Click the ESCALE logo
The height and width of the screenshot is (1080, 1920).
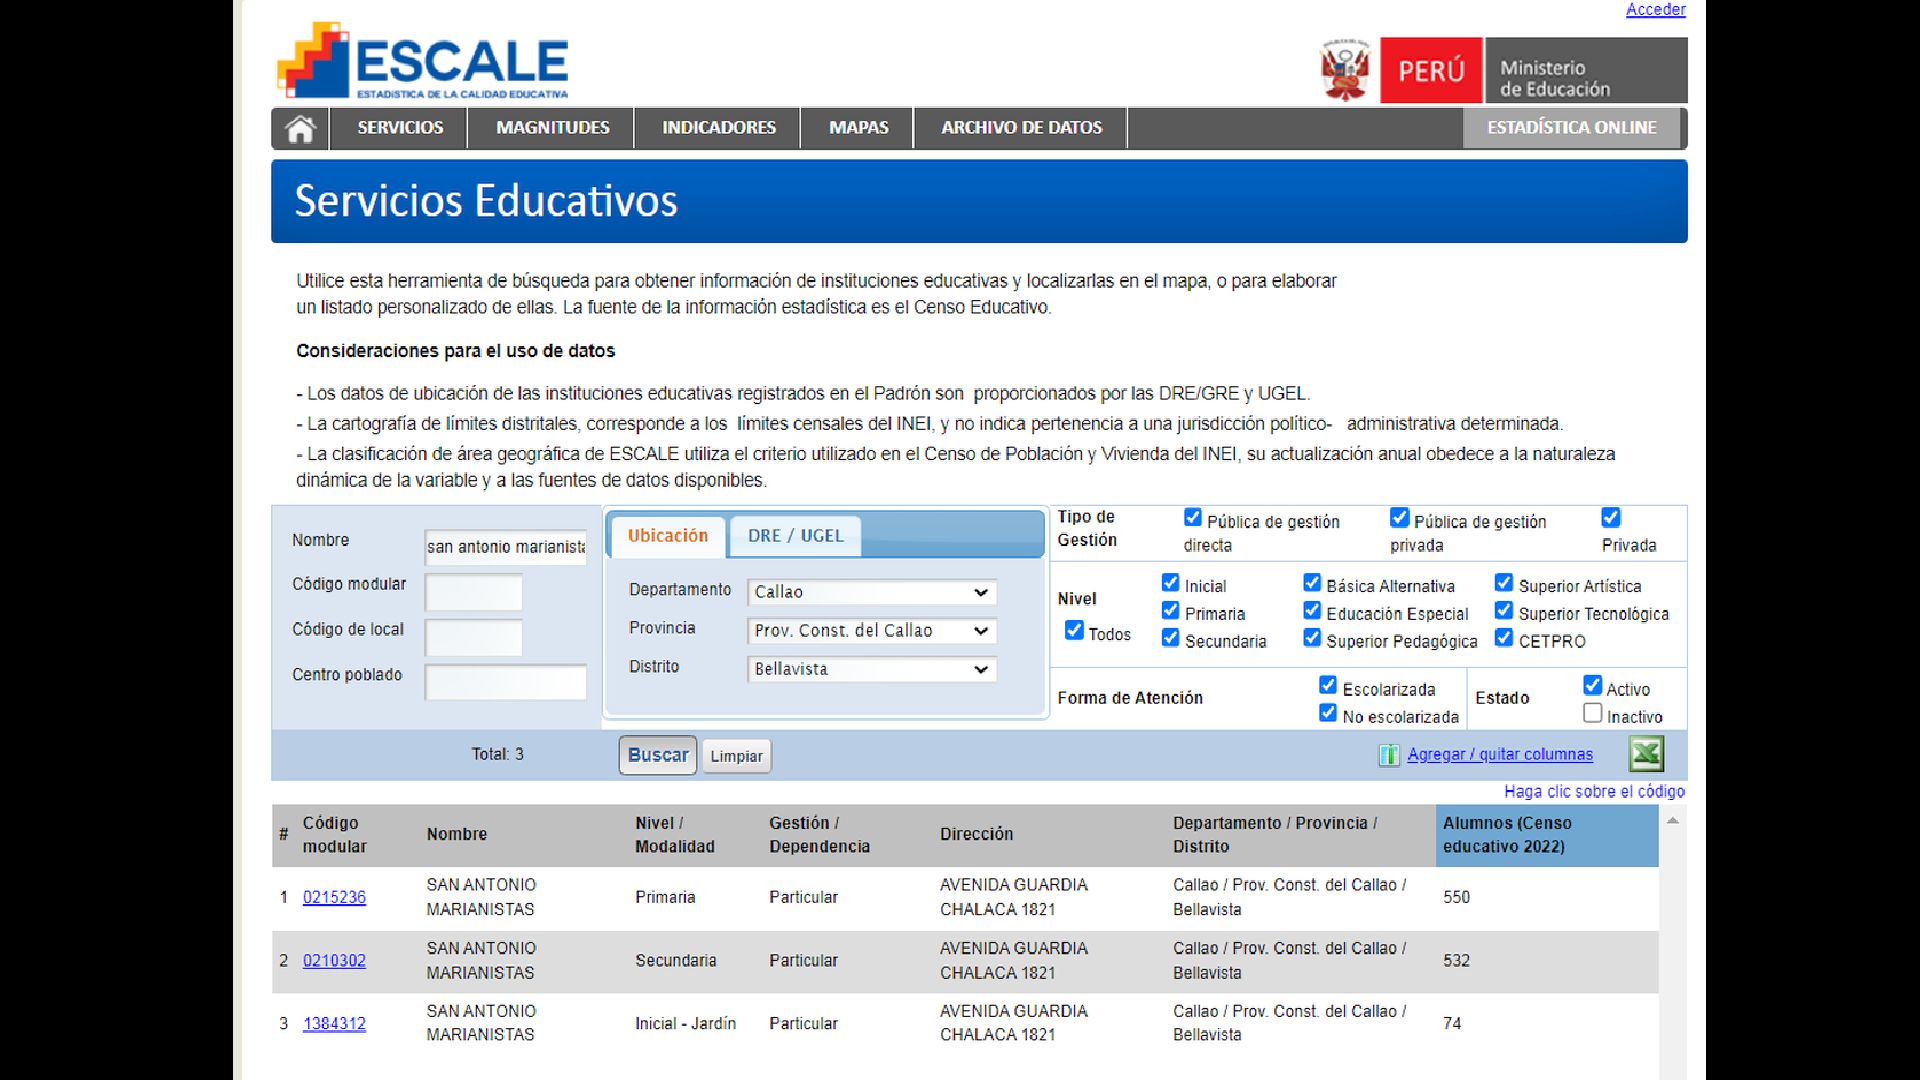[x=423, y=61]
